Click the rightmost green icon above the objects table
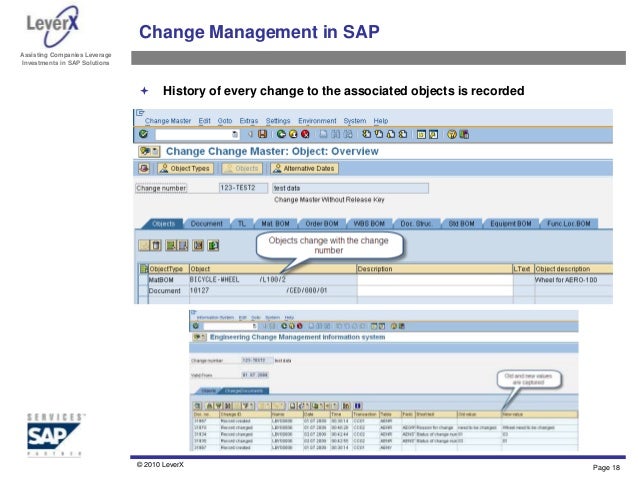 pos(214,245)
